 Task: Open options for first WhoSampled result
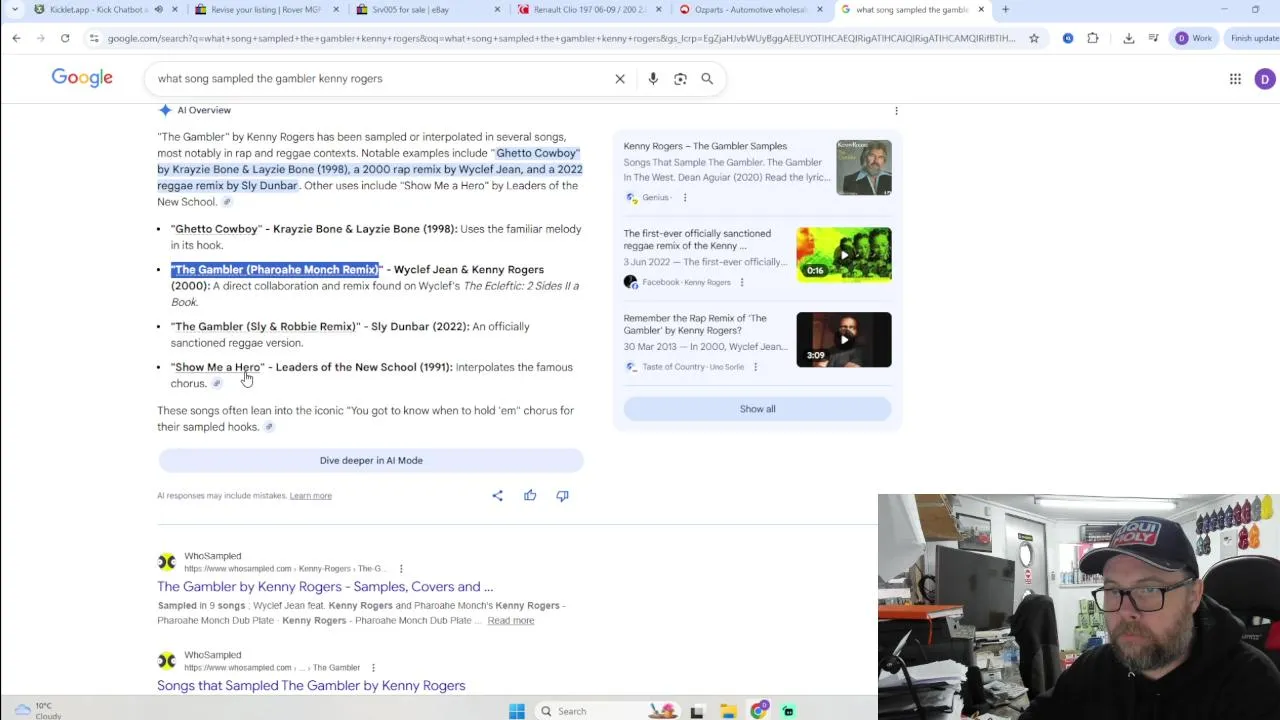pos(401,569)
